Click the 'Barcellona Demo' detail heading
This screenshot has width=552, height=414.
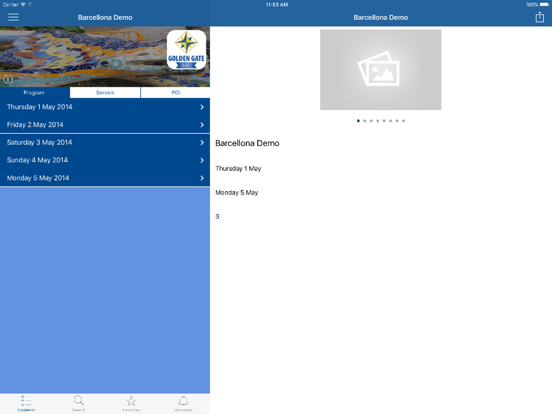pyautogui.click(x=247, y=143)
